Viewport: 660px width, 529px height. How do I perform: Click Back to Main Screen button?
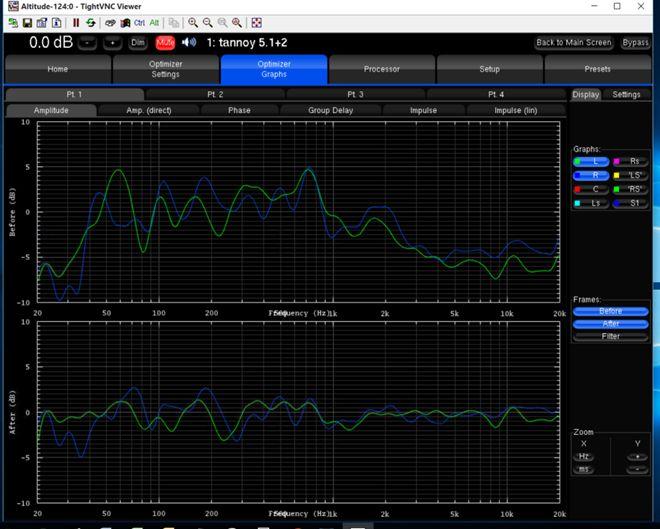573,43
